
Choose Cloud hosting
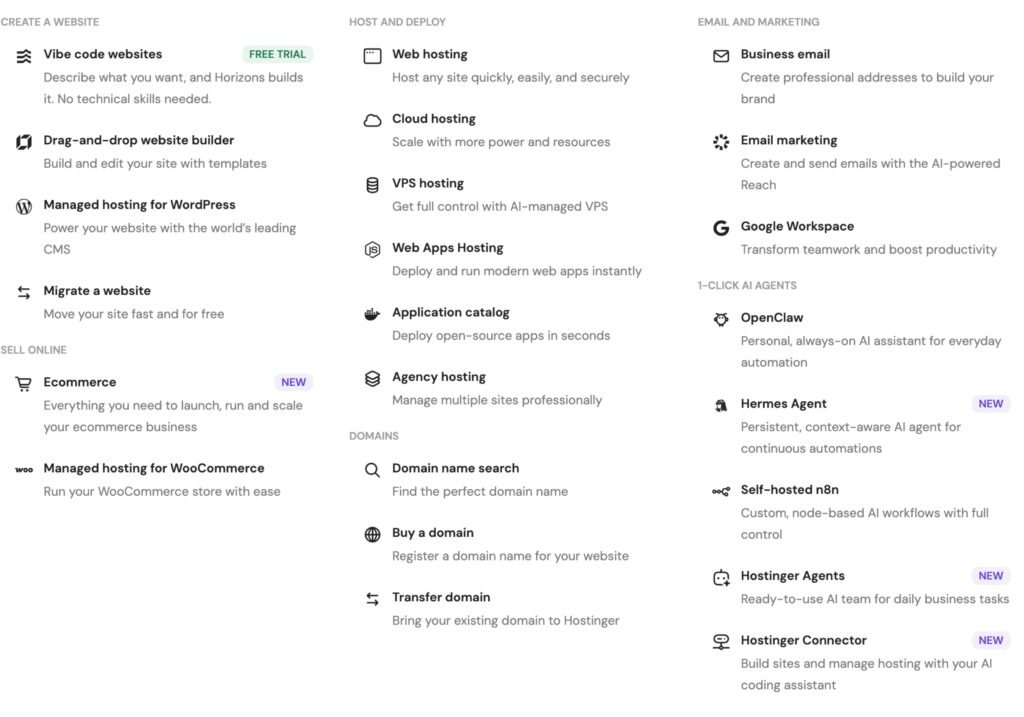(x=434, y=119)
